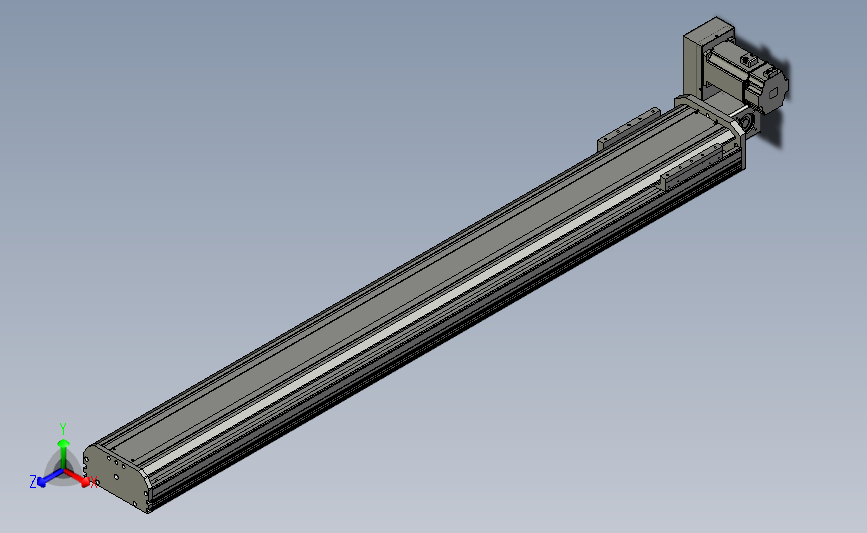Click the green Y axis arrow of the triad

click(x=63, y=453)
